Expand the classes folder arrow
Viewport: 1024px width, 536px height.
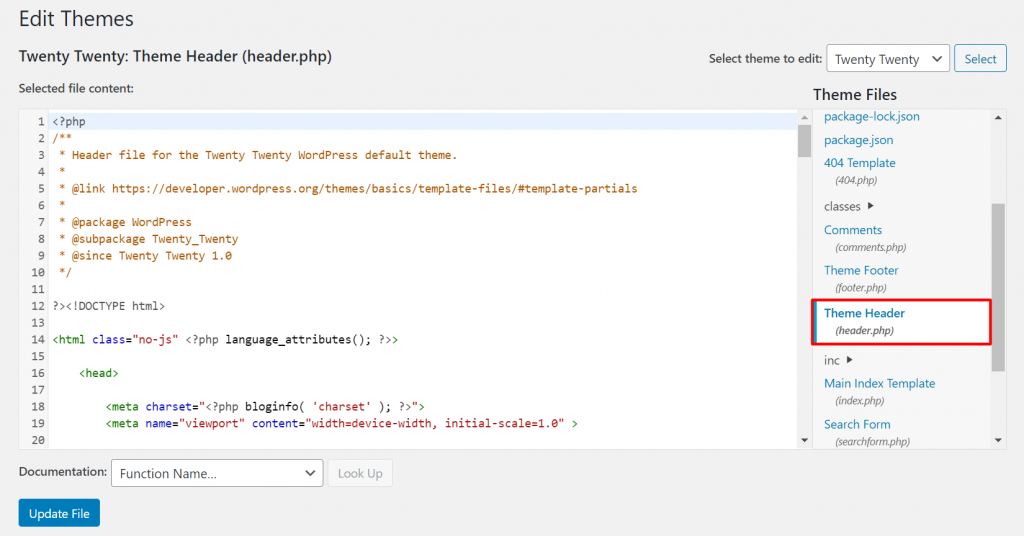point(870,206)
